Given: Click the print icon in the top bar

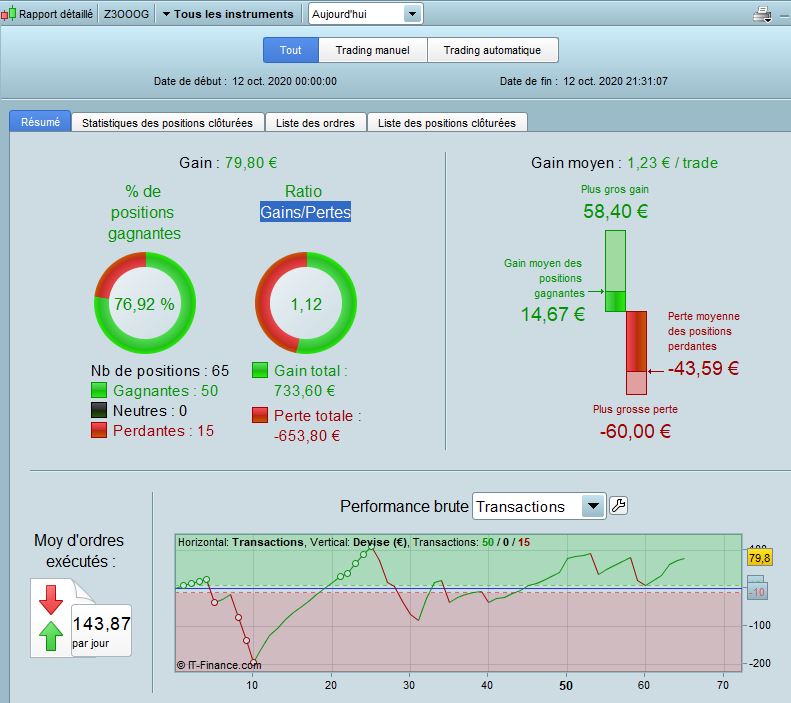Looking at the screenshot, I should pyautogui.click(x=762, y=14).
